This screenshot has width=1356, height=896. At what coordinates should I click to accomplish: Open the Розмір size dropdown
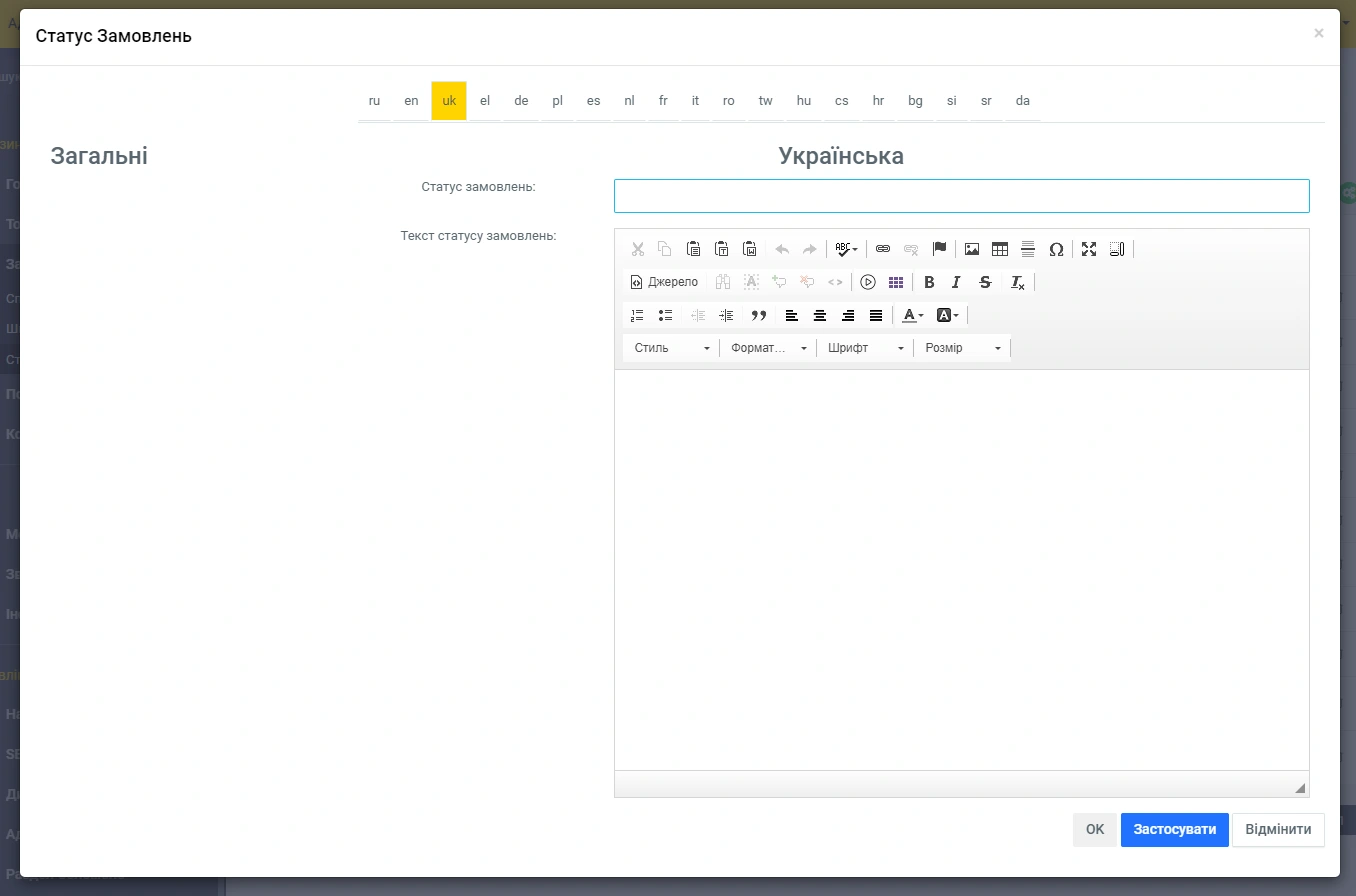tap(962, 348)
